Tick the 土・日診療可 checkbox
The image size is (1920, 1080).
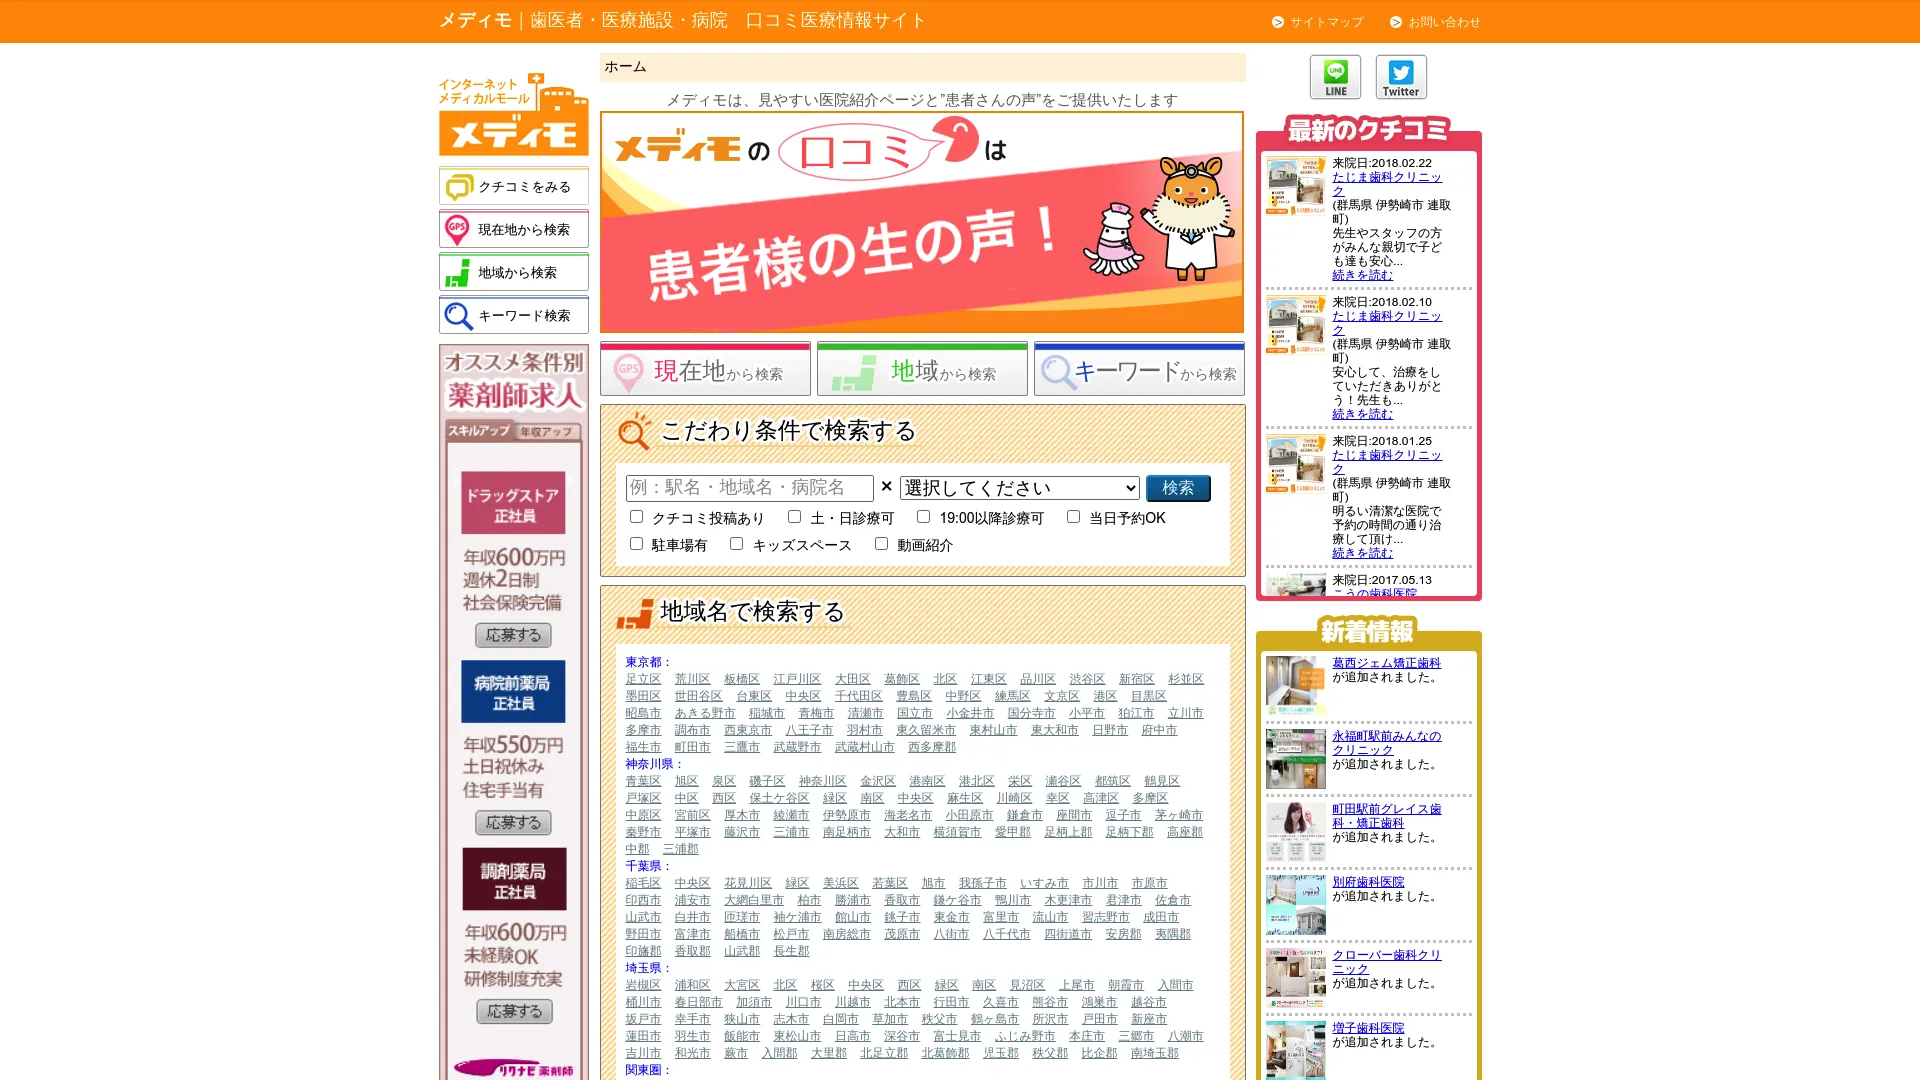pyautogui.click(x=794, y=517)
